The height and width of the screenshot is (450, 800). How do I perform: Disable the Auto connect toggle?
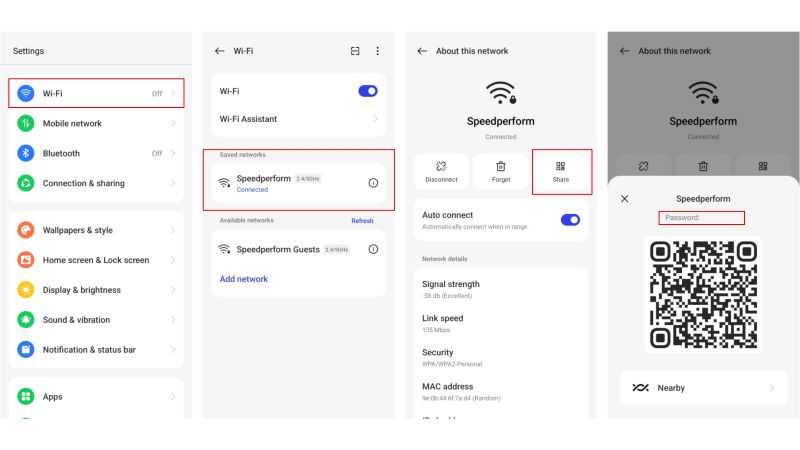(570, 220)
